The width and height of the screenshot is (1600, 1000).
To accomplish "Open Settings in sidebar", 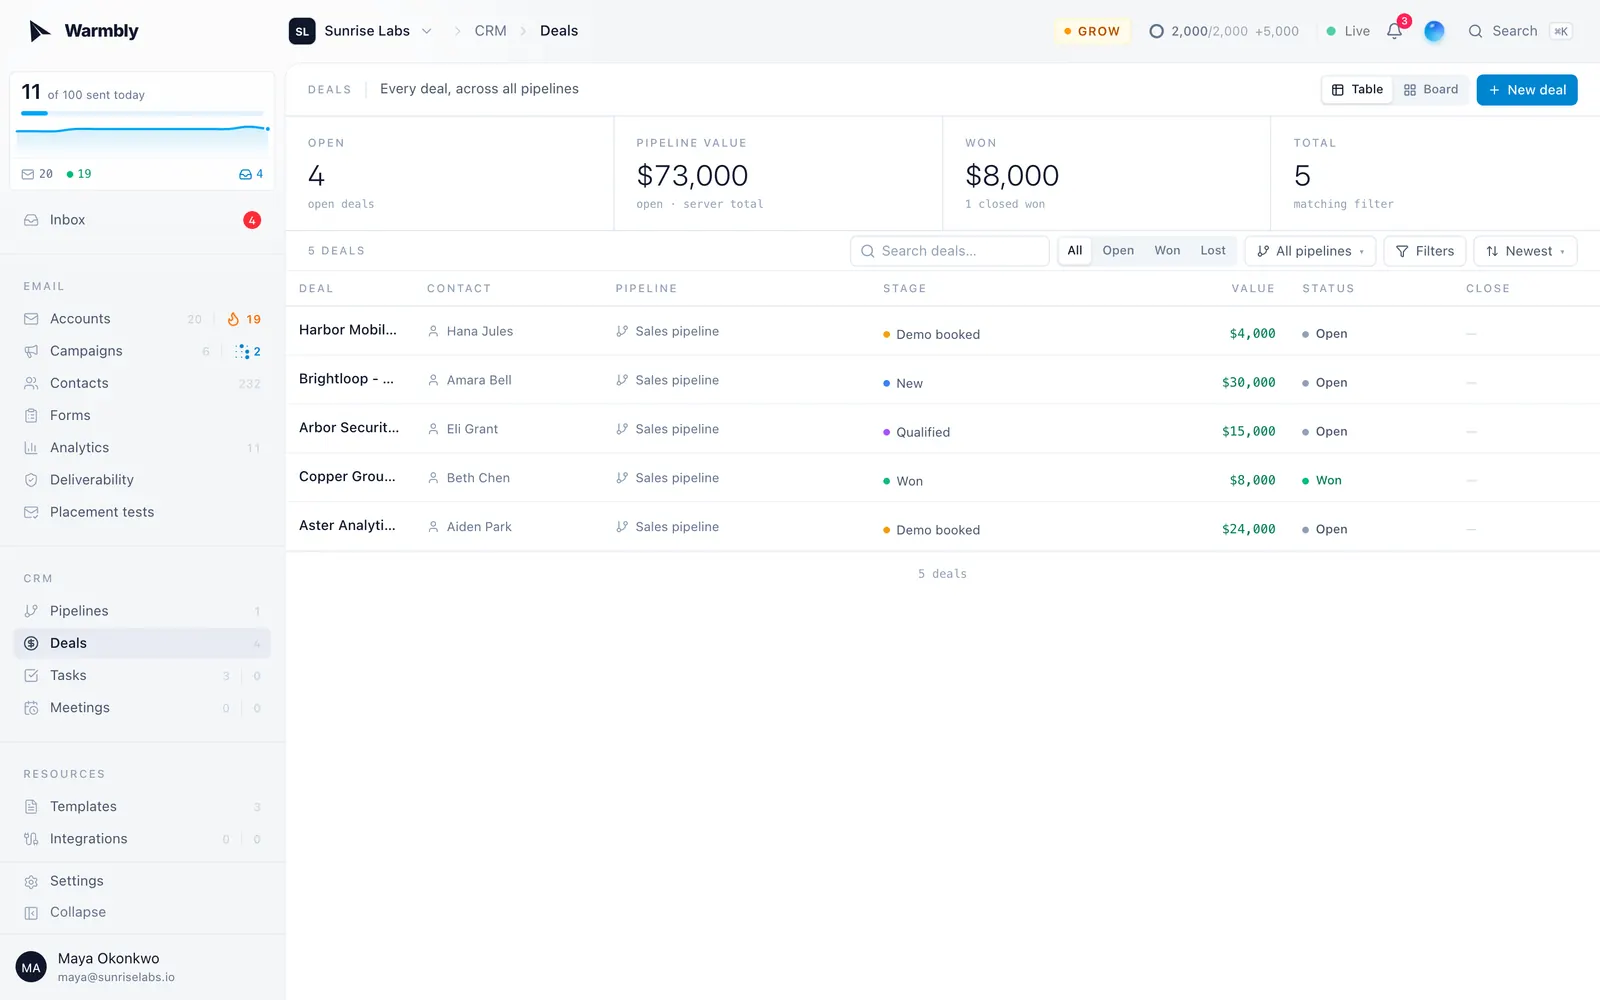I will tap(142, 881).
